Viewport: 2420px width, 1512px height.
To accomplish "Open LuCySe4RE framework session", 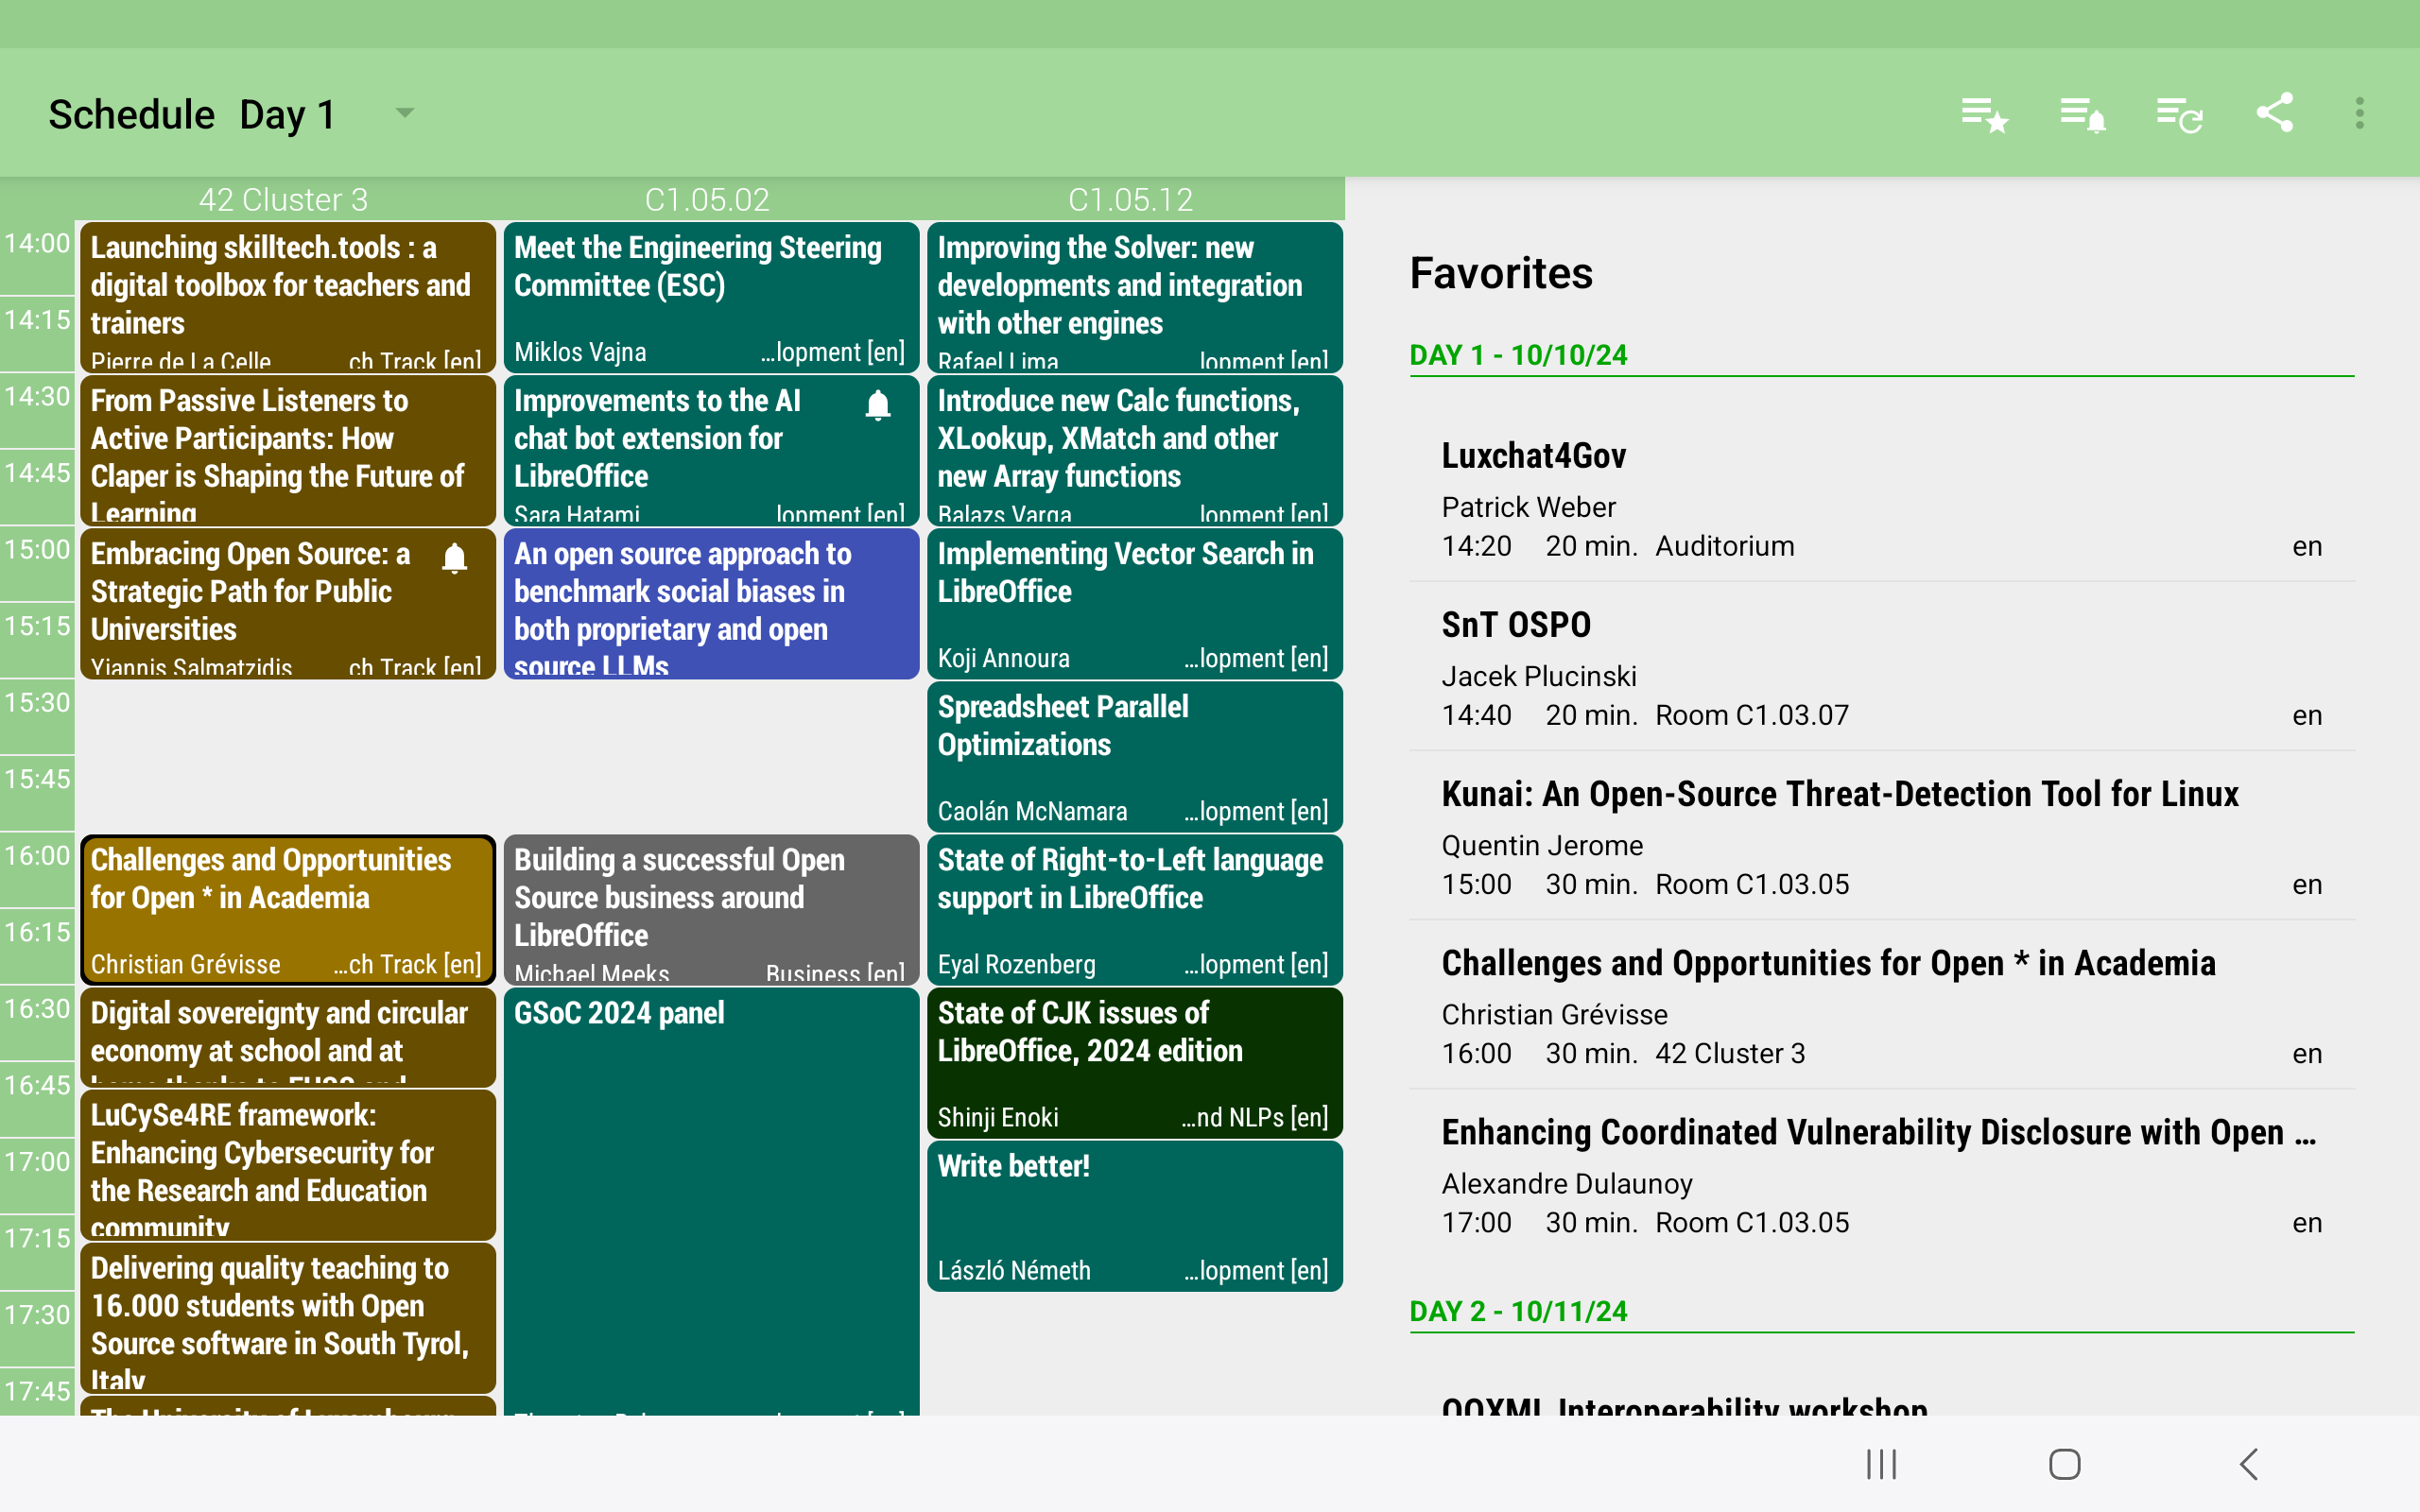I will pos(288,1164).
